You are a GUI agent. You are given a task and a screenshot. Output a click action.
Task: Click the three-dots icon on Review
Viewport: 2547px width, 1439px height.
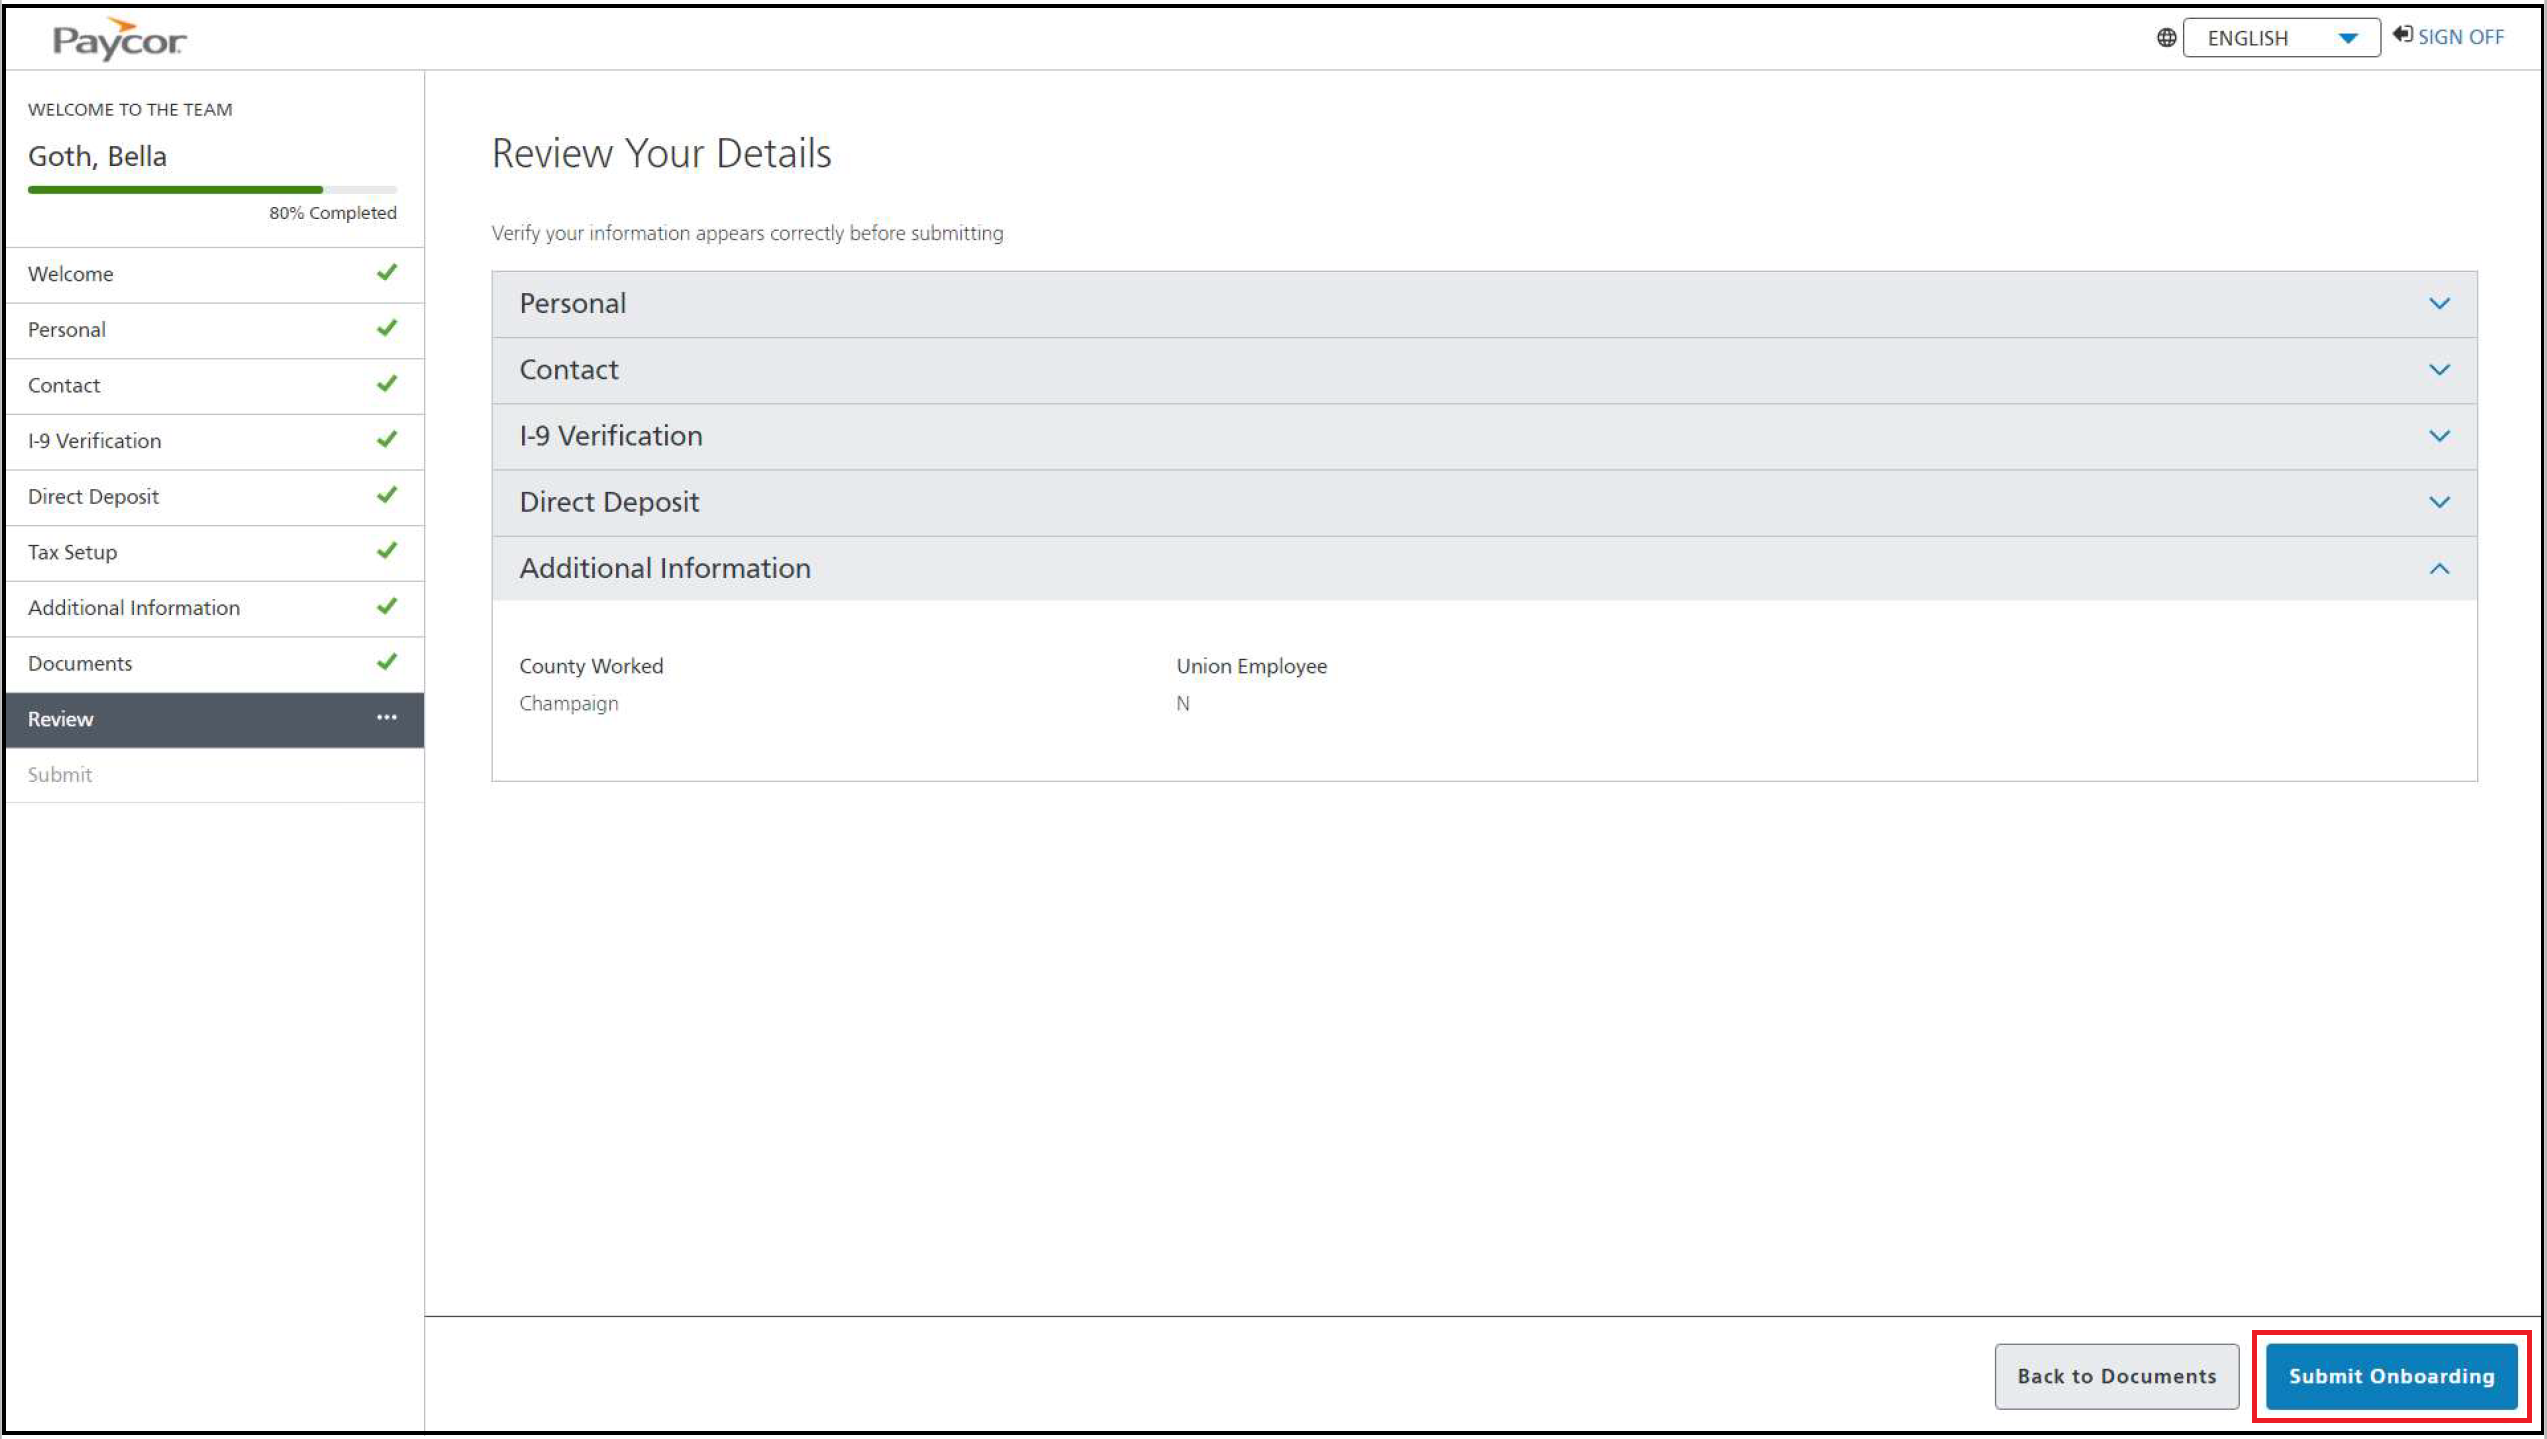pos(387,718)
